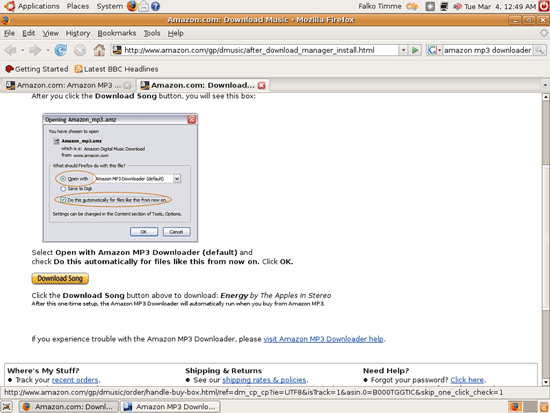Click the dialog example screenshot image
This screenshot has width=550, height=413.
click(x=120, y=178)
